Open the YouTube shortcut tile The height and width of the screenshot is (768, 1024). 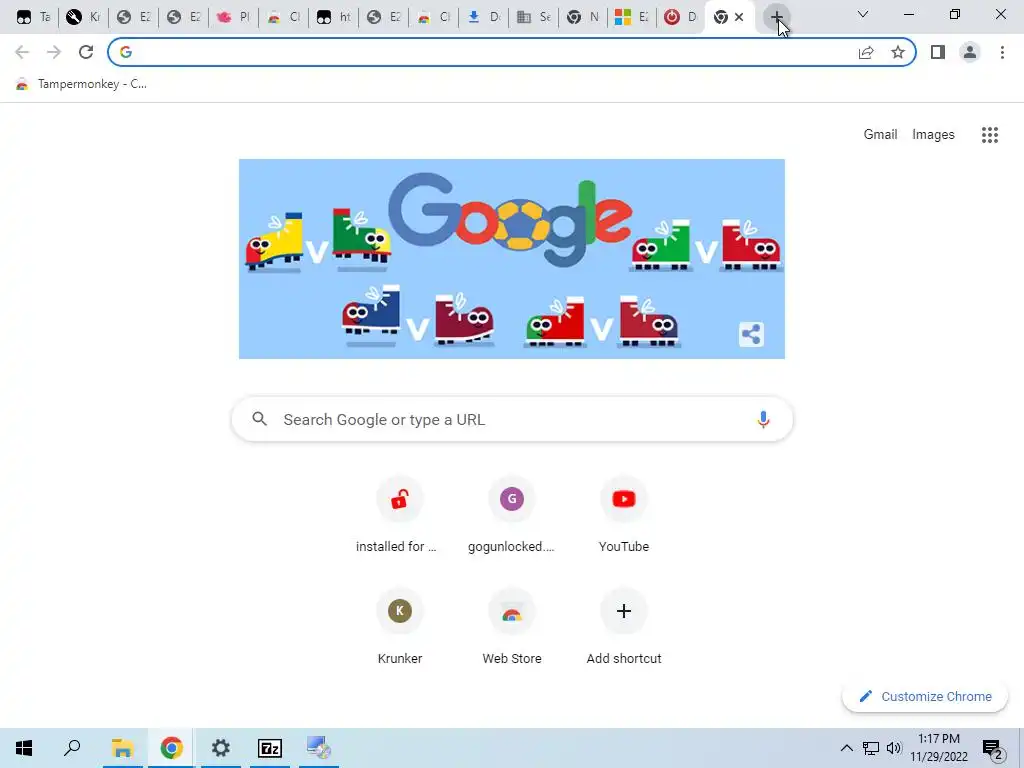tap(624, 516)
